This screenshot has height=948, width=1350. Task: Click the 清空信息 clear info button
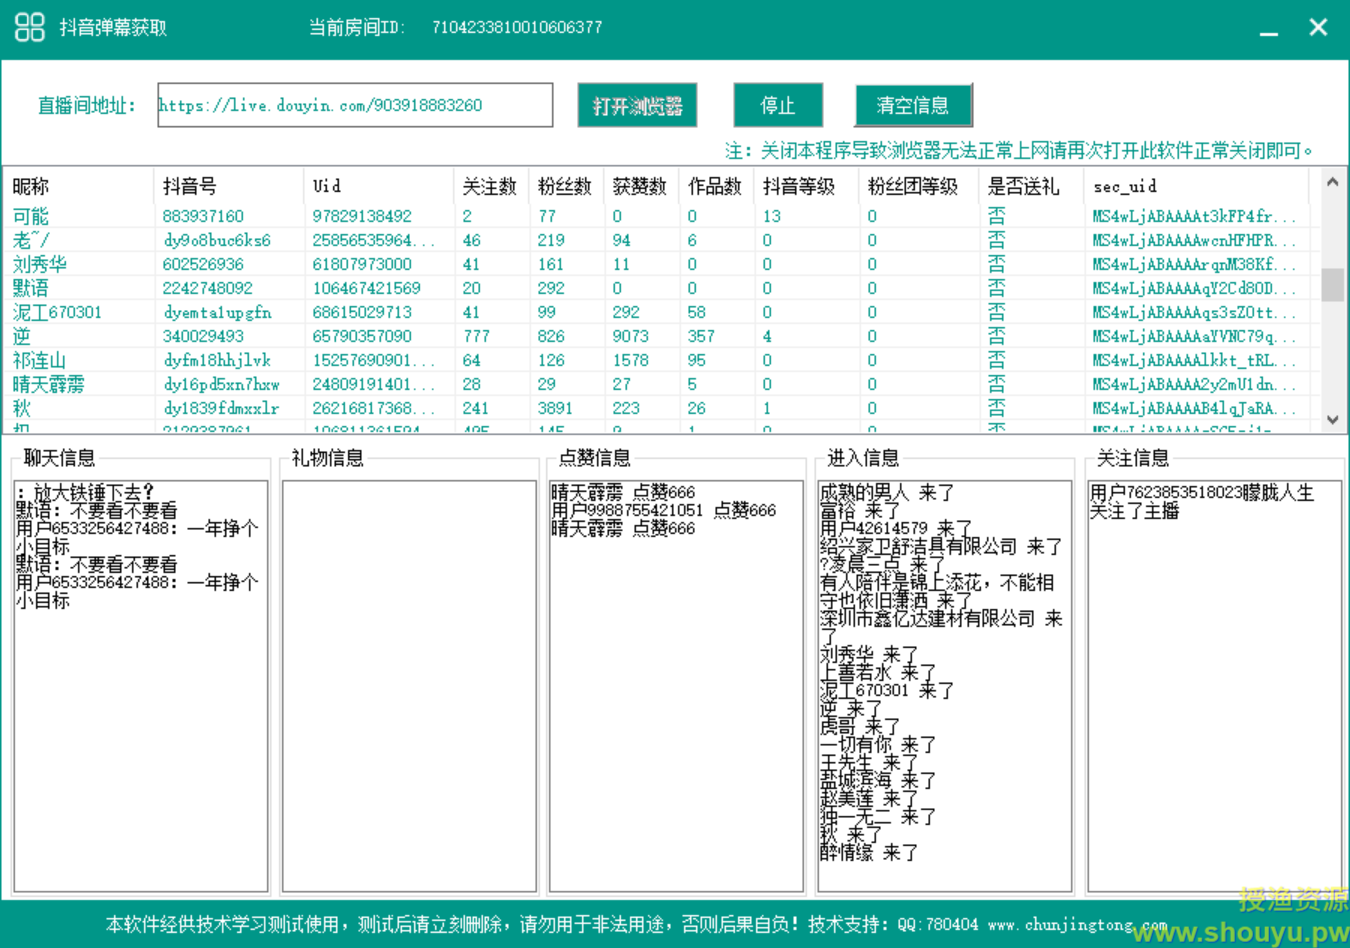(913, 105)
